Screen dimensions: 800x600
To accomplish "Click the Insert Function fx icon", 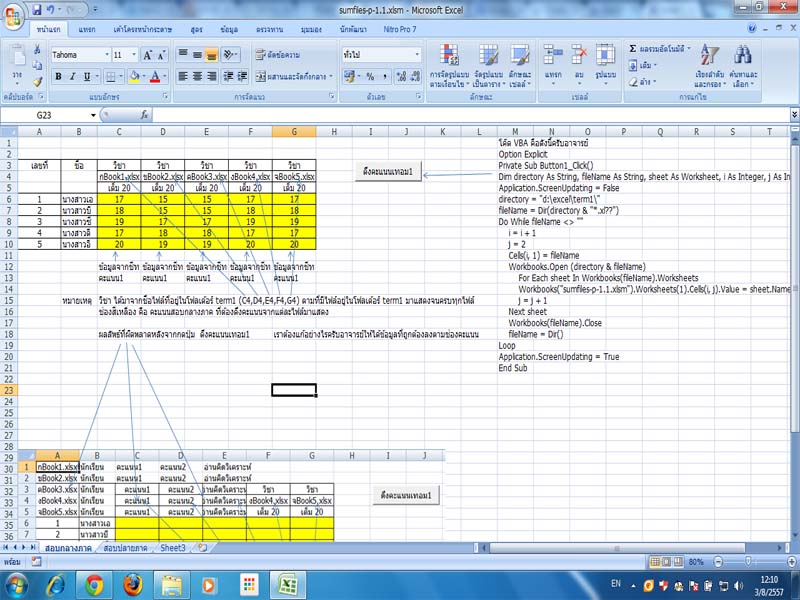I will [x=145, y=115].
